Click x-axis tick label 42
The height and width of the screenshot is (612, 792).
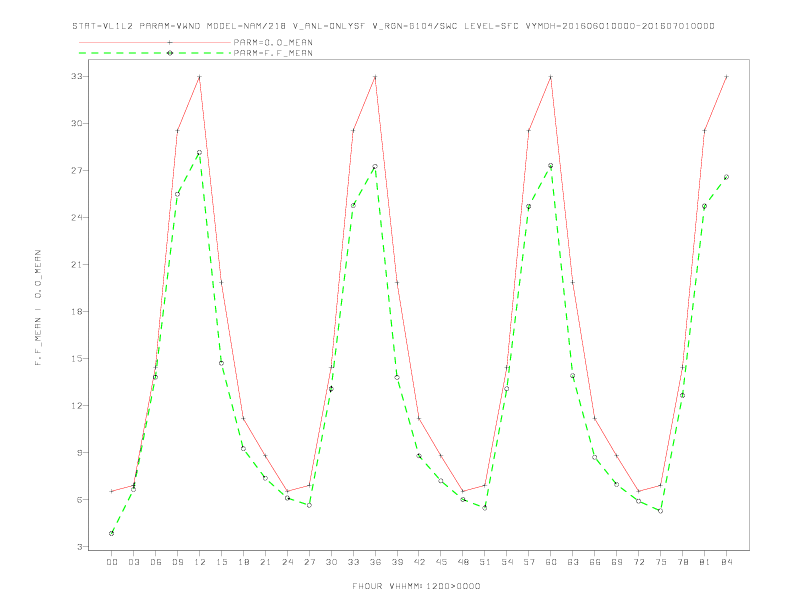(419, 562)
